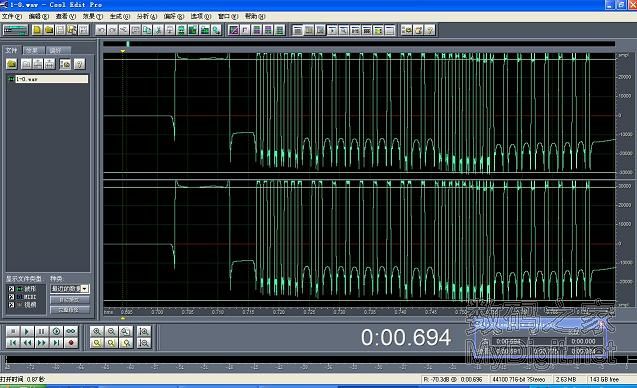This screenshot has height=388, width=637.
Task: Jump to the end with skip-to-end button
Action: [x=56, y=343]
